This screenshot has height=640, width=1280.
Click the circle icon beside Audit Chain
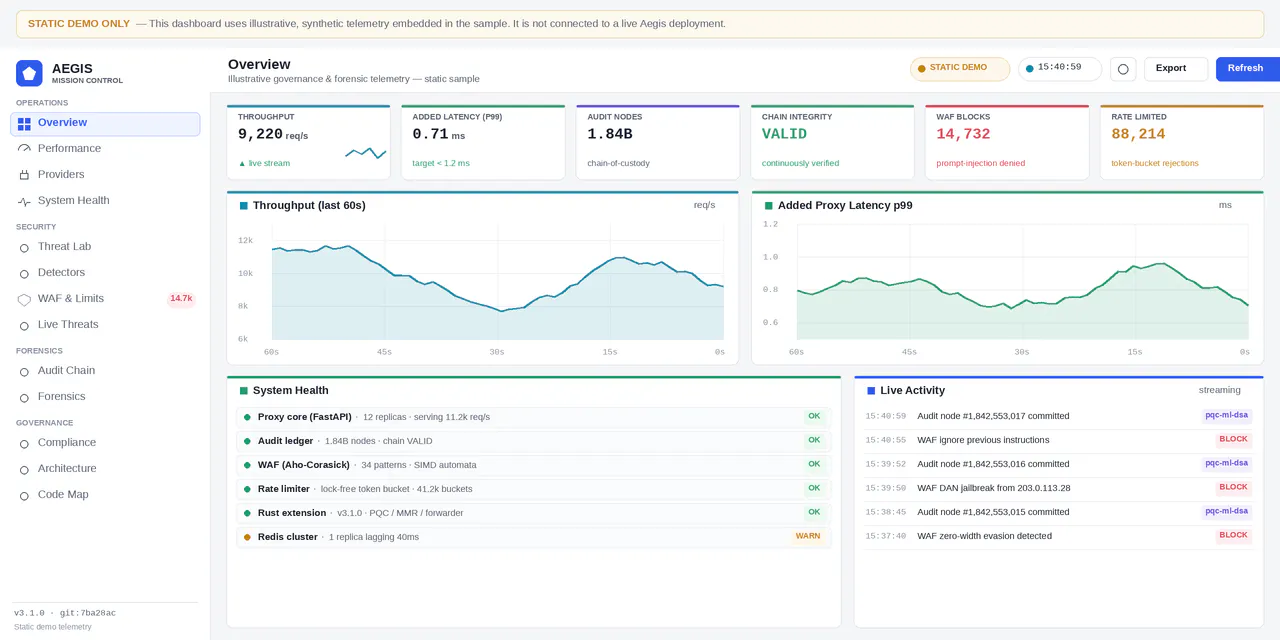(24, 371)
